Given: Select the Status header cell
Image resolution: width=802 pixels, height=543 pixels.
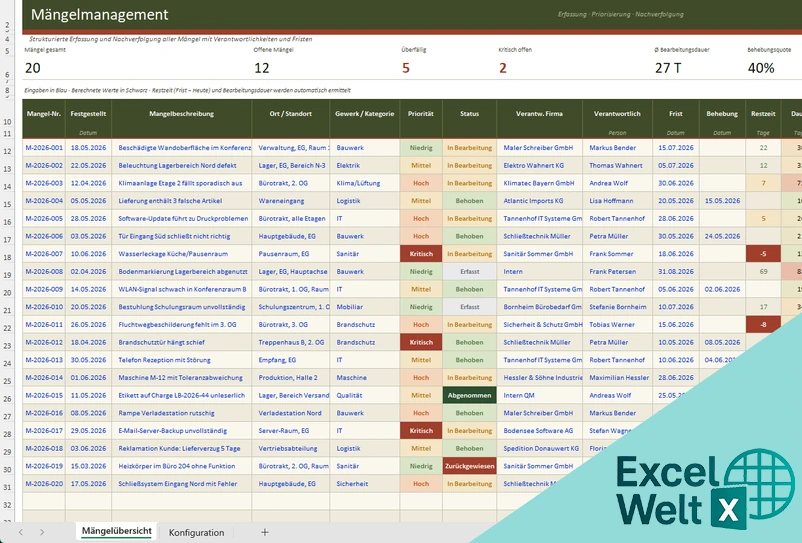Looking at the screenshot, I should tap(470, 114).
